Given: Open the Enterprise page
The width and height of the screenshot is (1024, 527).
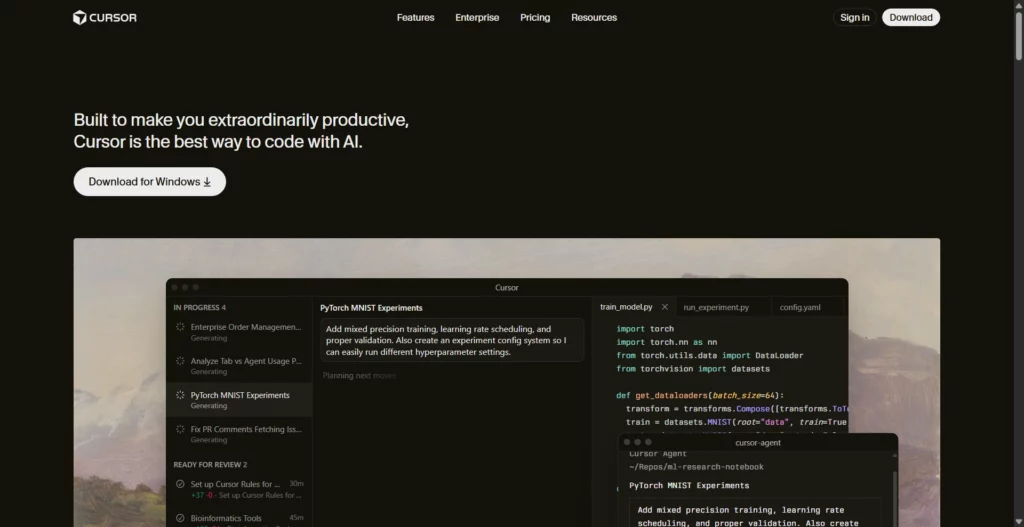Looking at the screenshot, I should pyautogui.click(x=477, y=18).
